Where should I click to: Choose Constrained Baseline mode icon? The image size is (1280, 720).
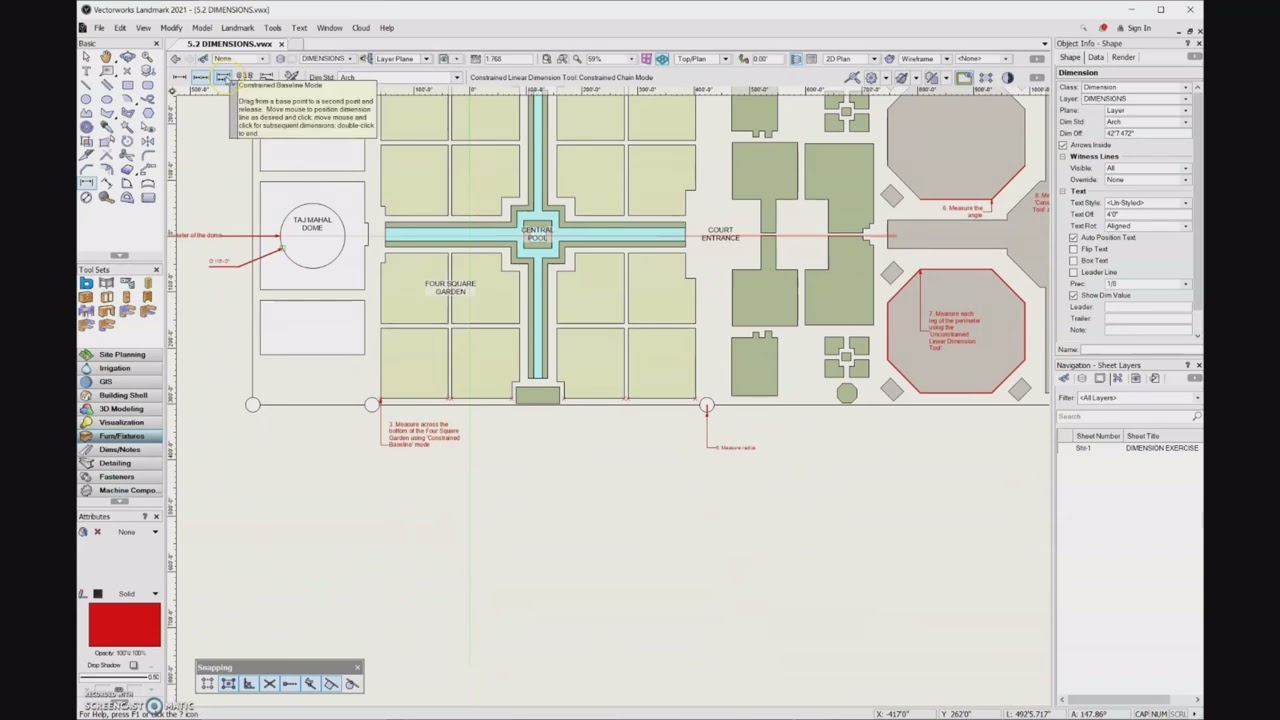(x=223, y=77)
